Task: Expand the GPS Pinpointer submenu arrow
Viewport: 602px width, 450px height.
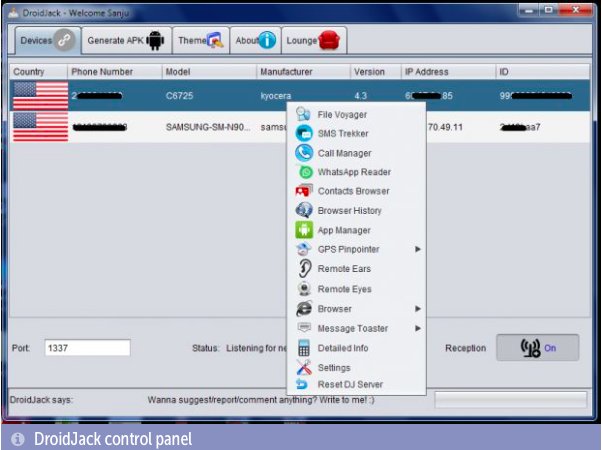Action: coord(418,249)
